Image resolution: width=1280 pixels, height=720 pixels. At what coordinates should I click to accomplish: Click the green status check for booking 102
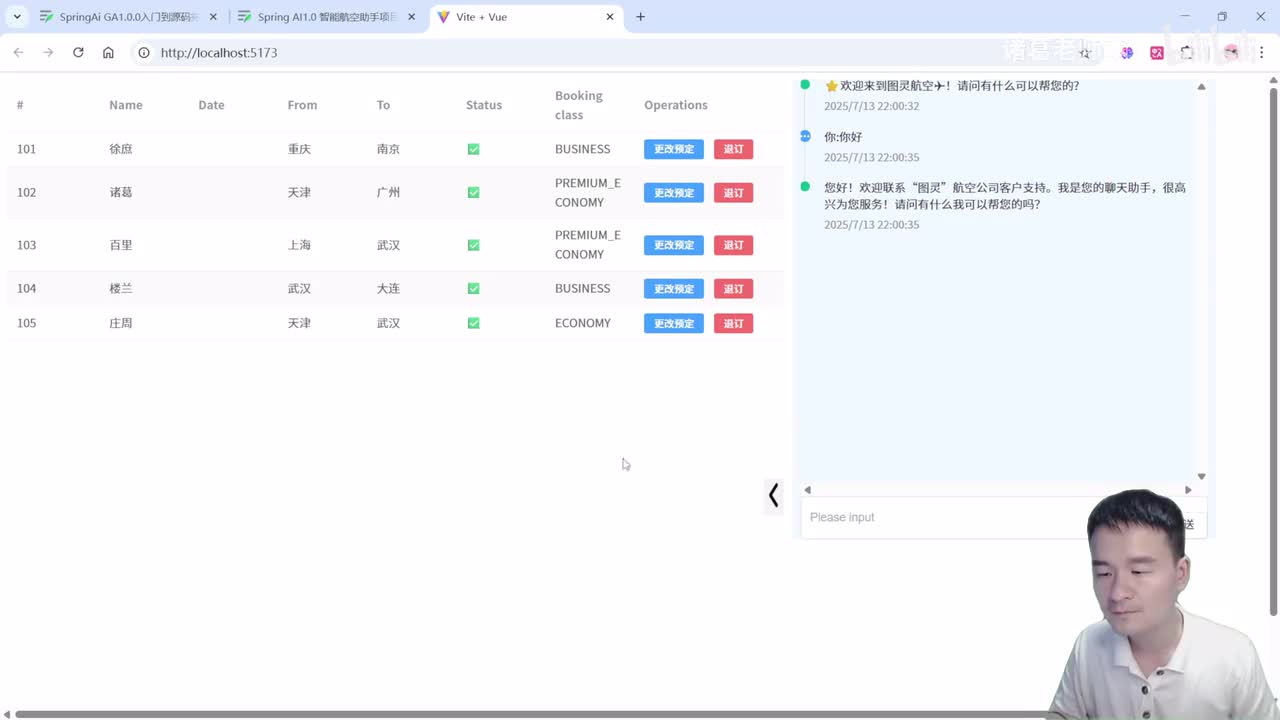473,192
